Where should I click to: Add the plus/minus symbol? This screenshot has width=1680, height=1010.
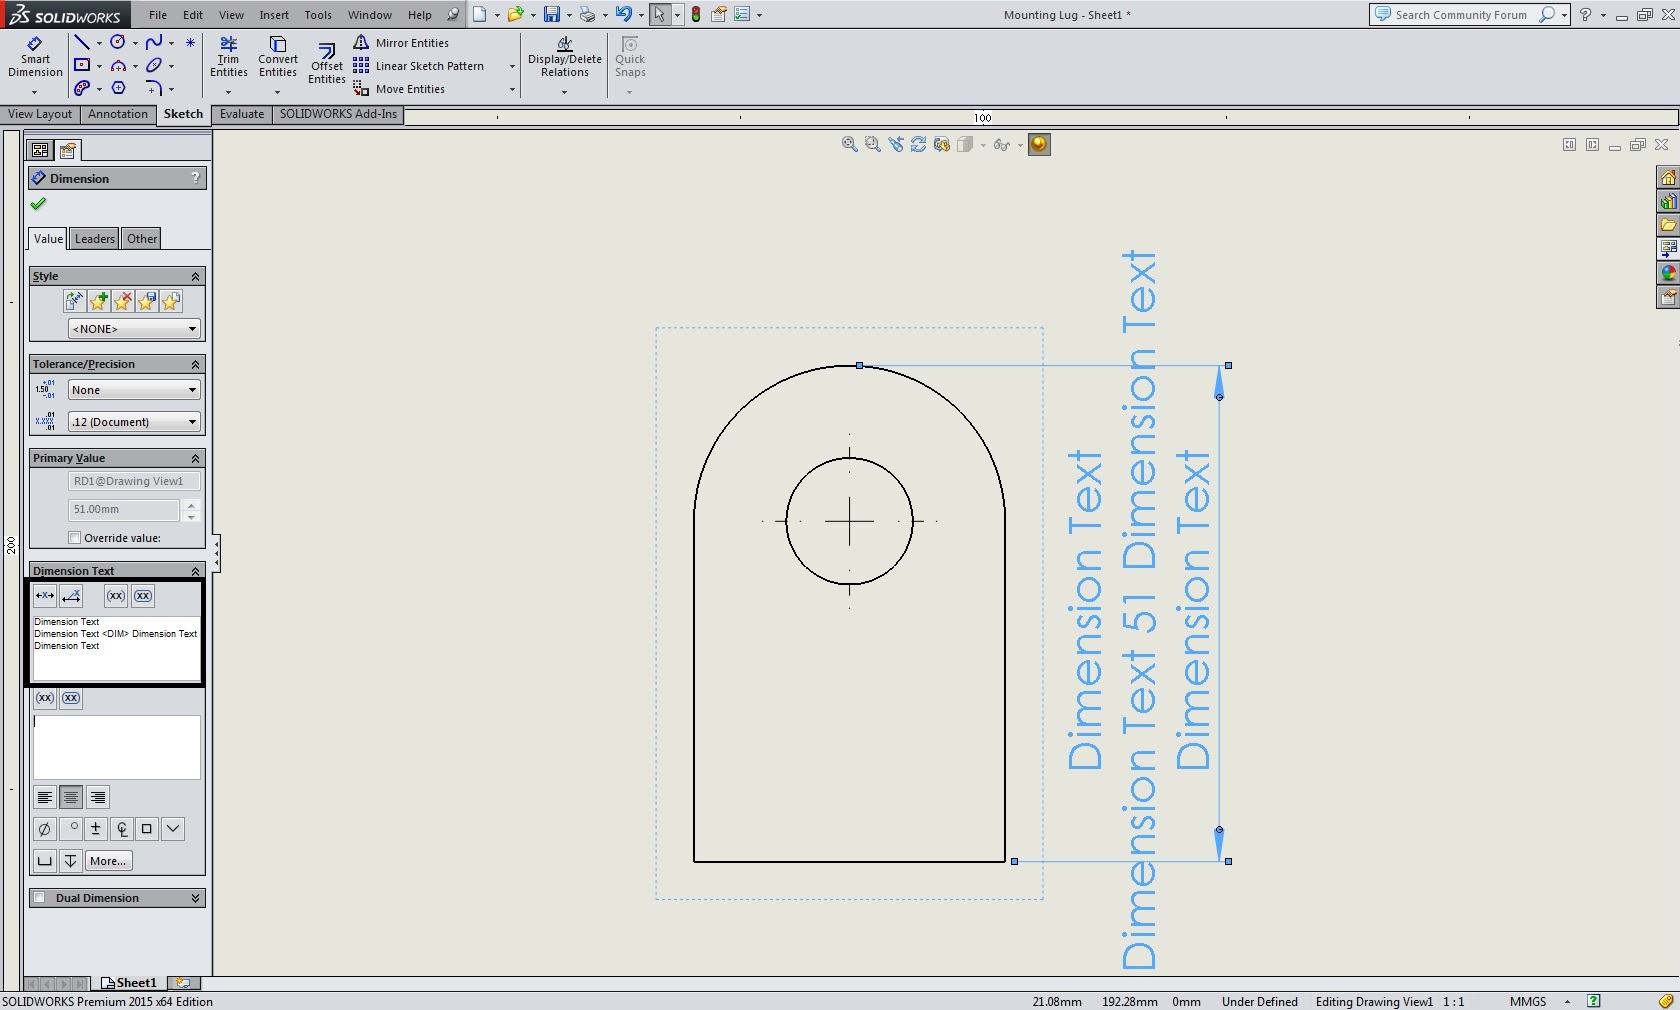click(96, 829)
